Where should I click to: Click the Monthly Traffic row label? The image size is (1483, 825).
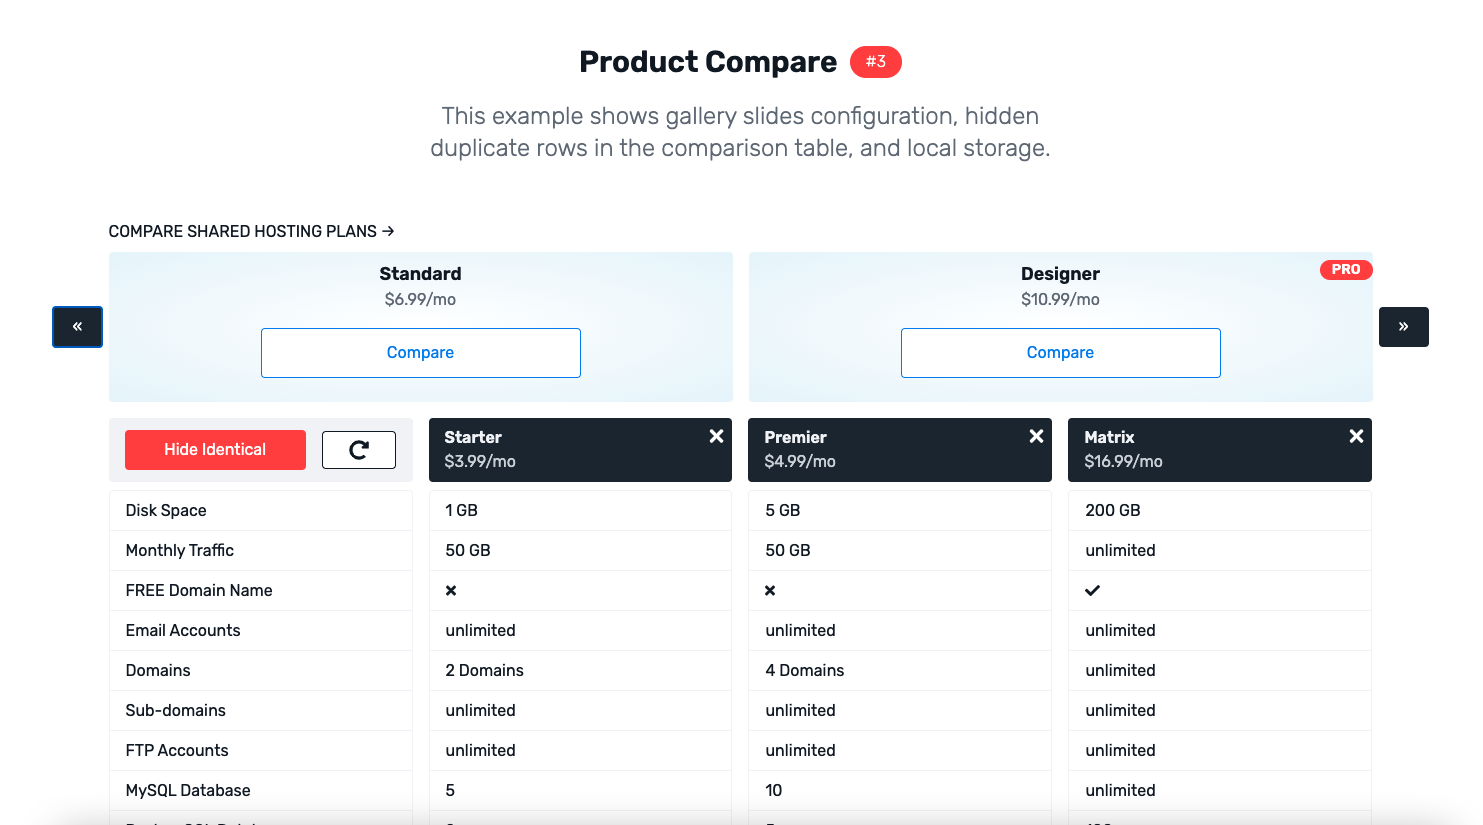[x=179, y=550]
